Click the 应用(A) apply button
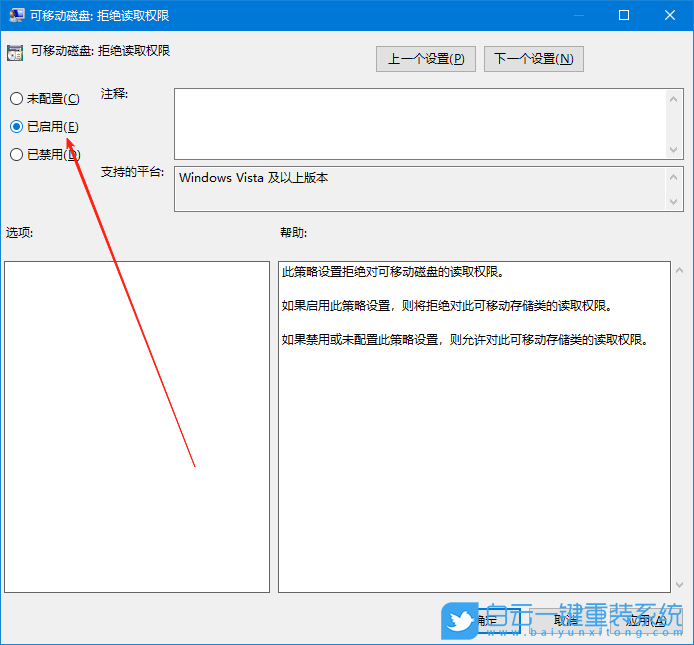The height and width of the screenshot is (645, 694). click(x=646, y=620)
